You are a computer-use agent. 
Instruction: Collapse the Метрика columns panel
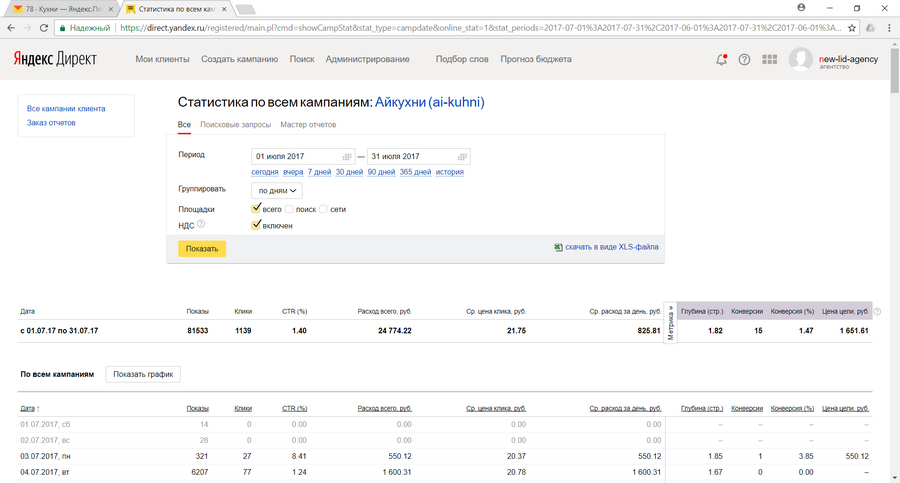(671, 323)
